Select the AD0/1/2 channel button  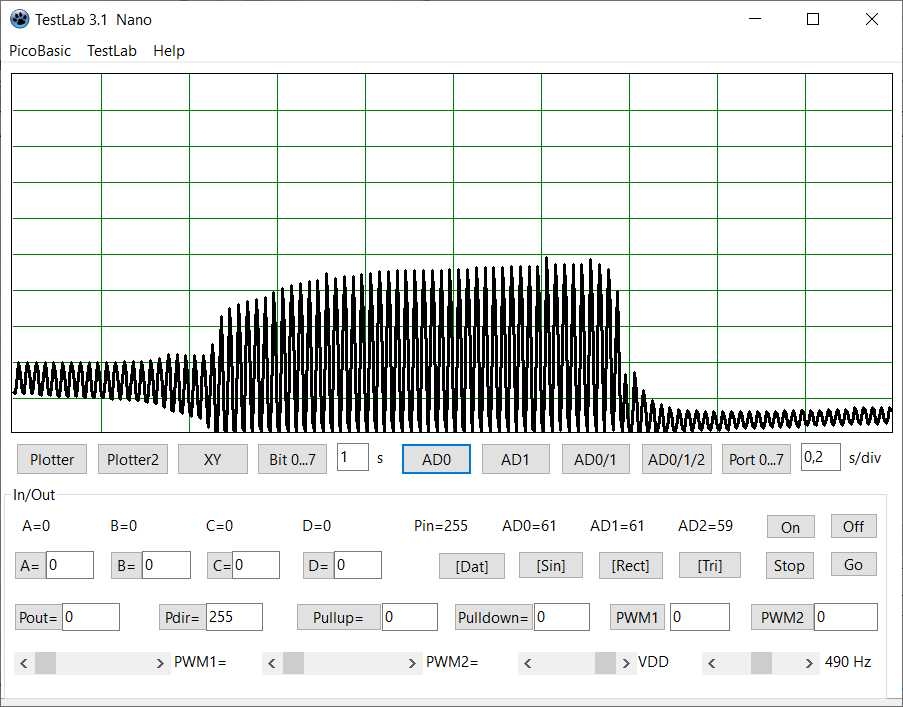pyautogui.click(x=676, y=459)
